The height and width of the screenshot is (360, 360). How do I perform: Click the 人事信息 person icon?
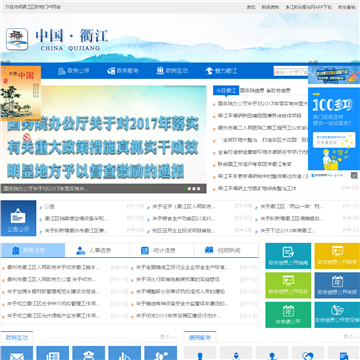(80, 251)
